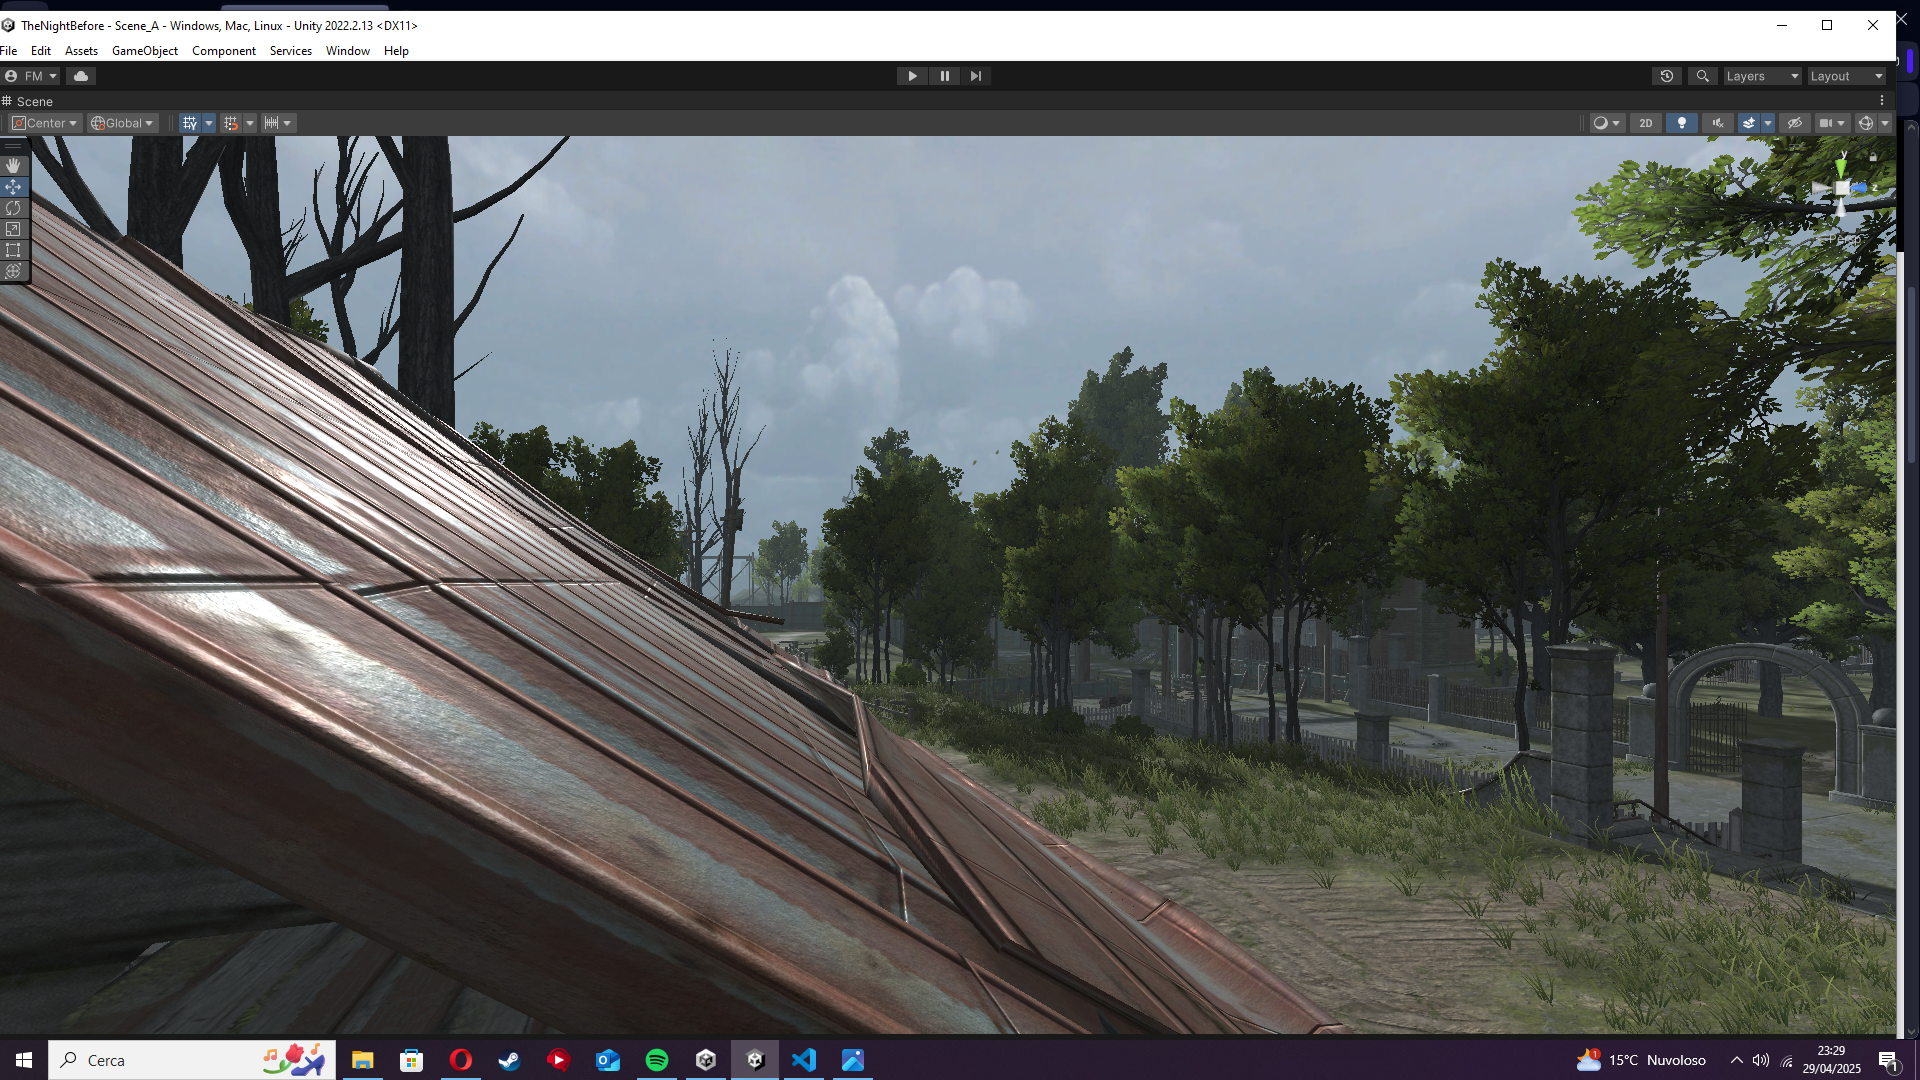Expand scene effects options arrow
The width and height of the screenshot is (1920, 1080).
1768,123
